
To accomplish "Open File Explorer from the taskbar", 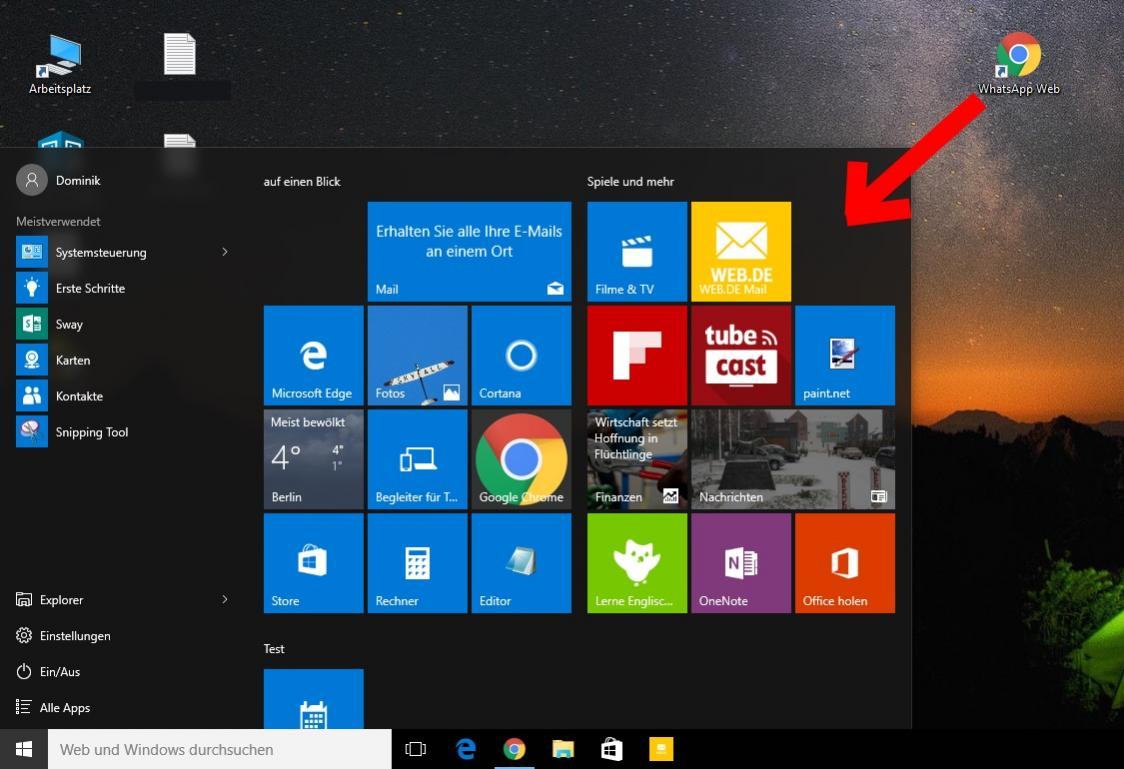I will (563, 750).
